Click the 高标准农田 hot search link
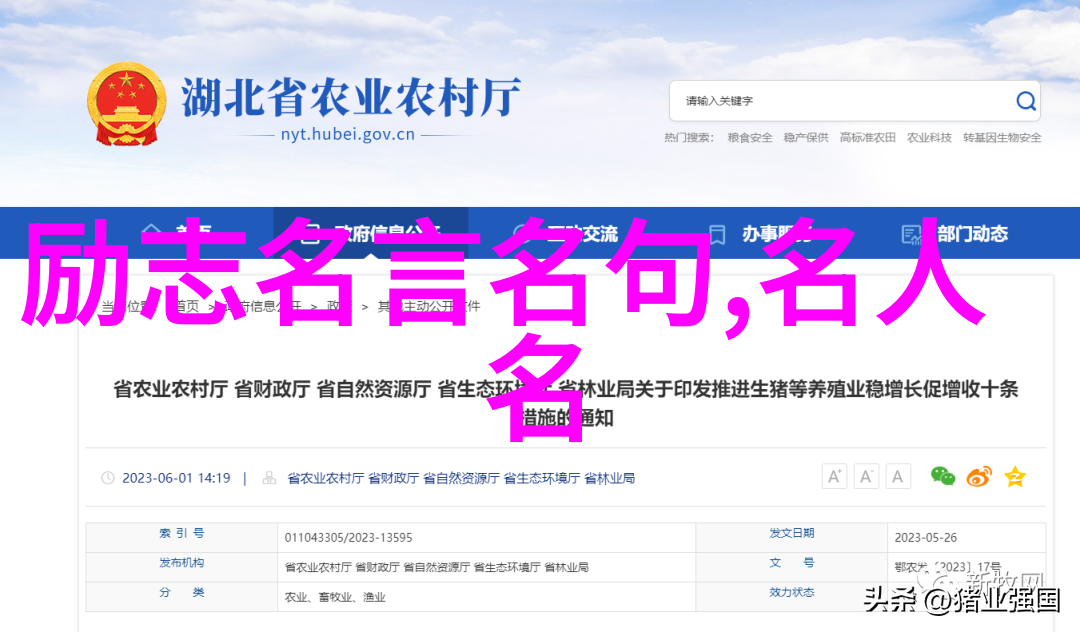The width and height of the screenshot is (1080, 632). (x=867, y=138)
